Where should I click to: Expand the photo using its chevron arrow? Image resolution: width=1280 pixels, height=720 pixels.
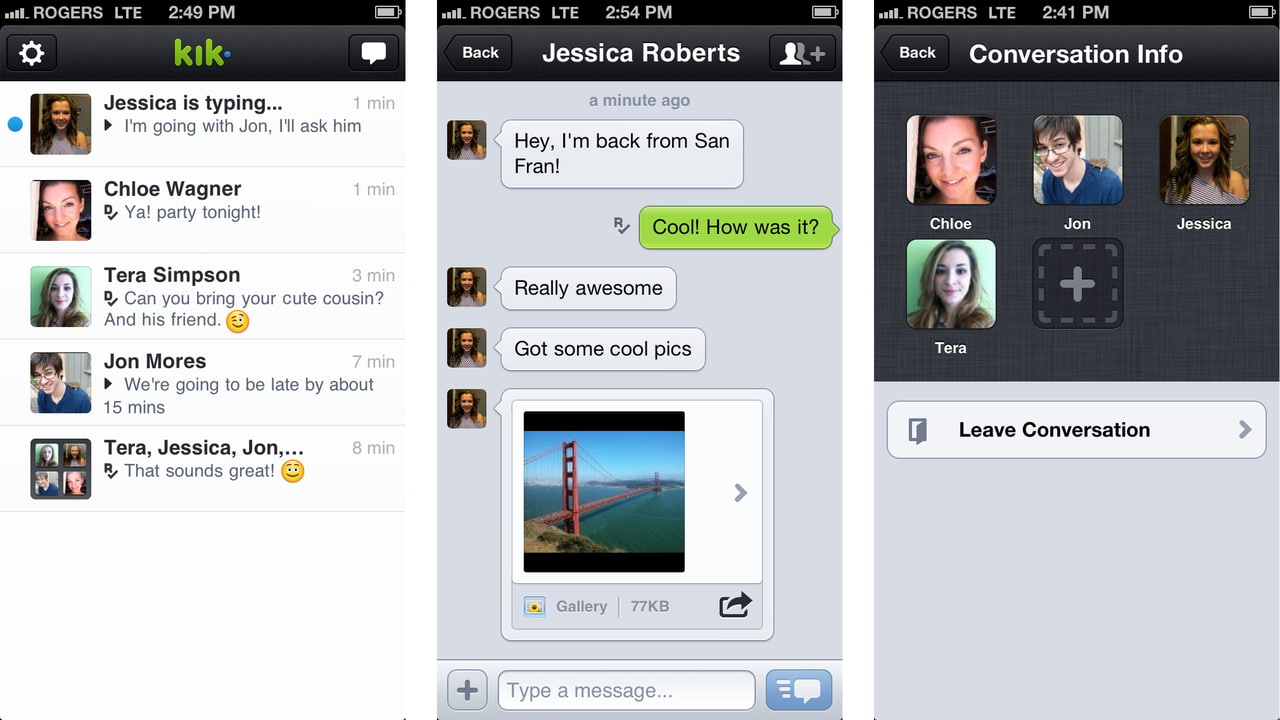point(740,492)
